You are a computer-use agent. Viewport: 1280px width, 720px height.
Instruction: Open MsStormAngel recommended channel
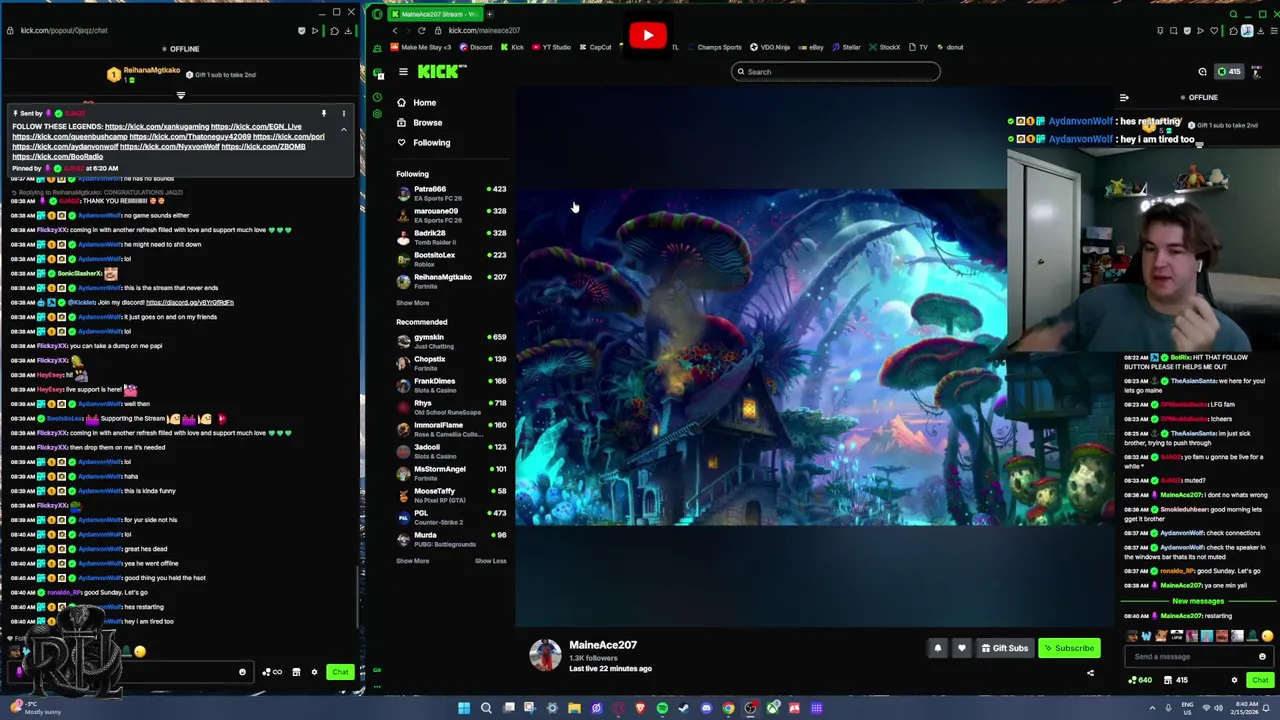click(451, 473)
